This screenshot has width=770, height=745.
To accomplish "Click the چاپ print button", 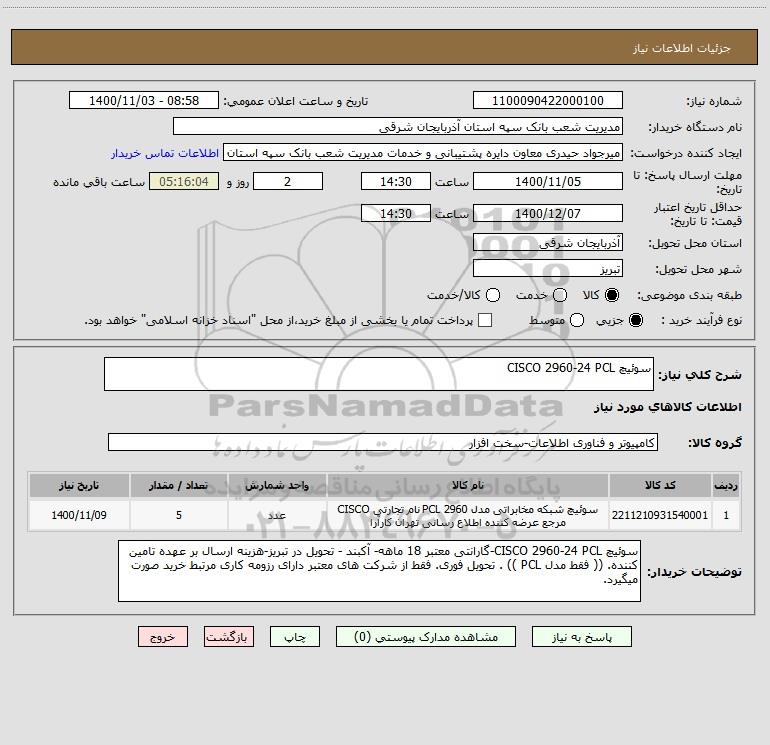I will point(295,636).
